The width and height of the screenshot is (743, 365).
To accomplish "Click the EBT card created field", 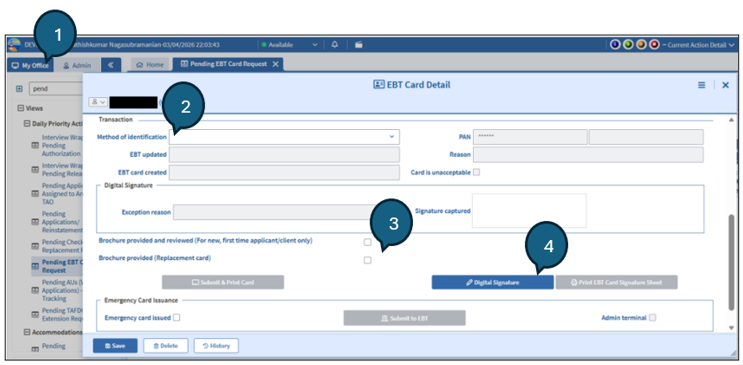I will click(x=284, y=173).
